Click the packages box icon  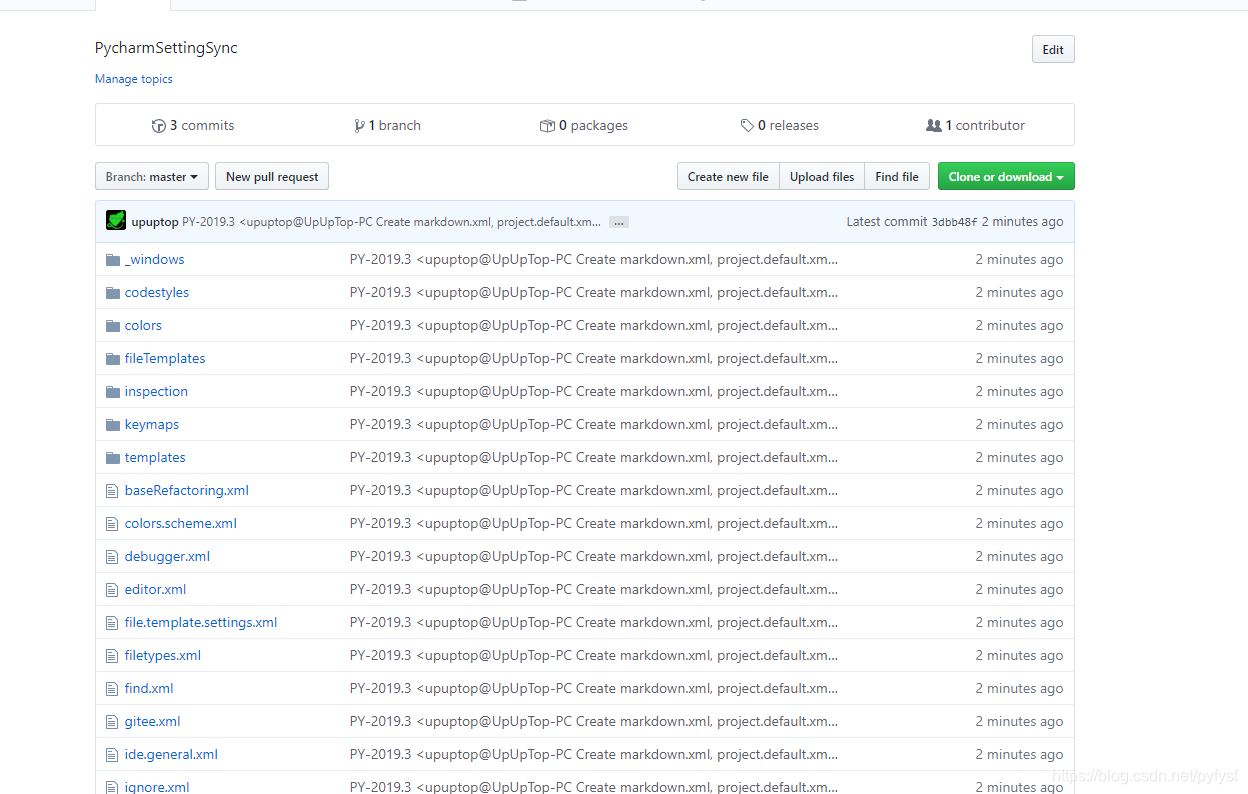(547, 126)
